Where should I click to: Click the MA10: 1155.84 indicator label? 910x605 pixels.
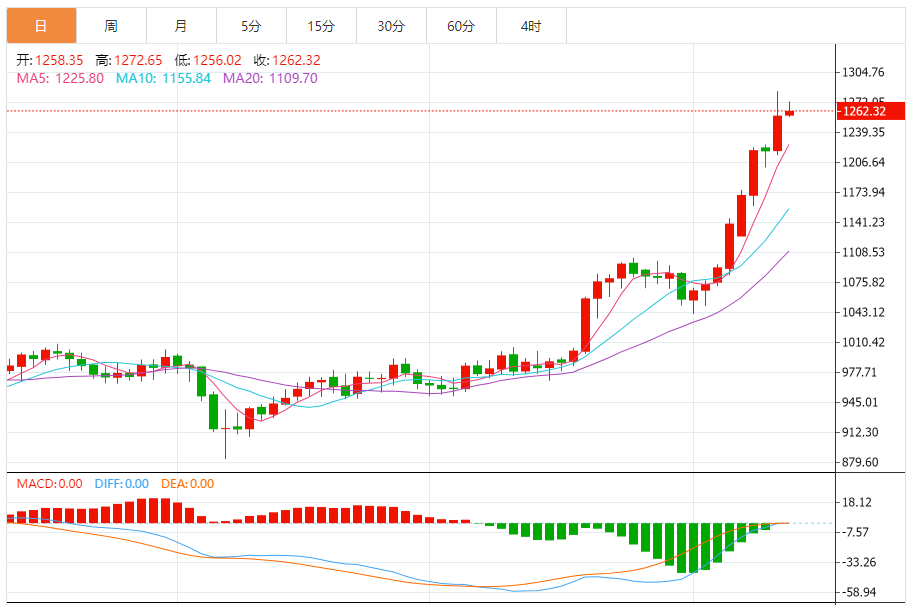pos(163,78)
